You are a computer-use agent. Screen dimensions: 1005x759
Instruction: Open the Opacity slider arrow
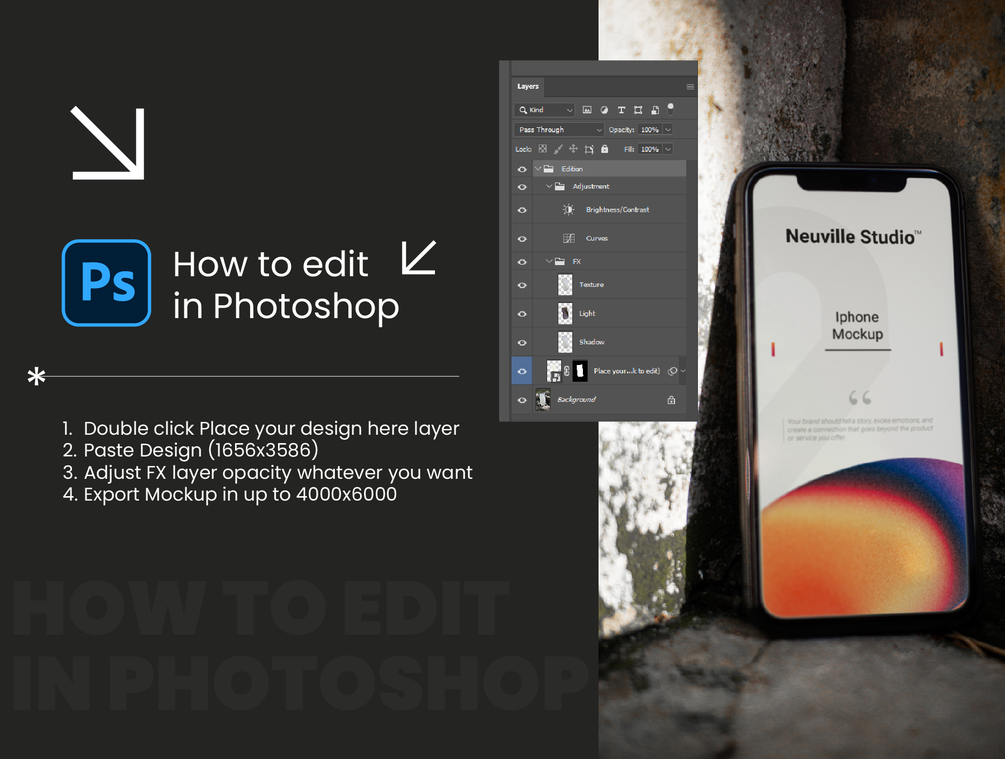click(x=668, y=129)
